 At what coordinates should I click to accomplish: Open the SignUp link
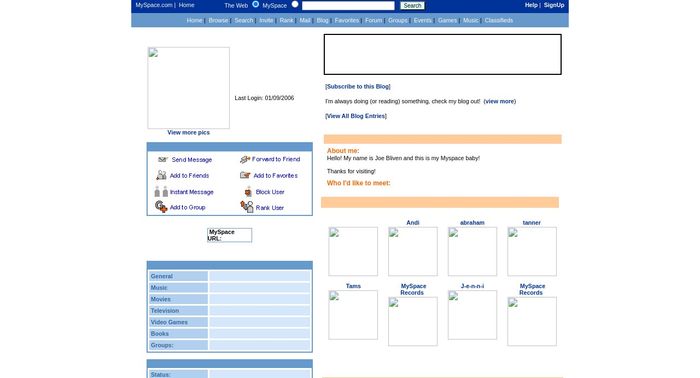pos(554,5)
